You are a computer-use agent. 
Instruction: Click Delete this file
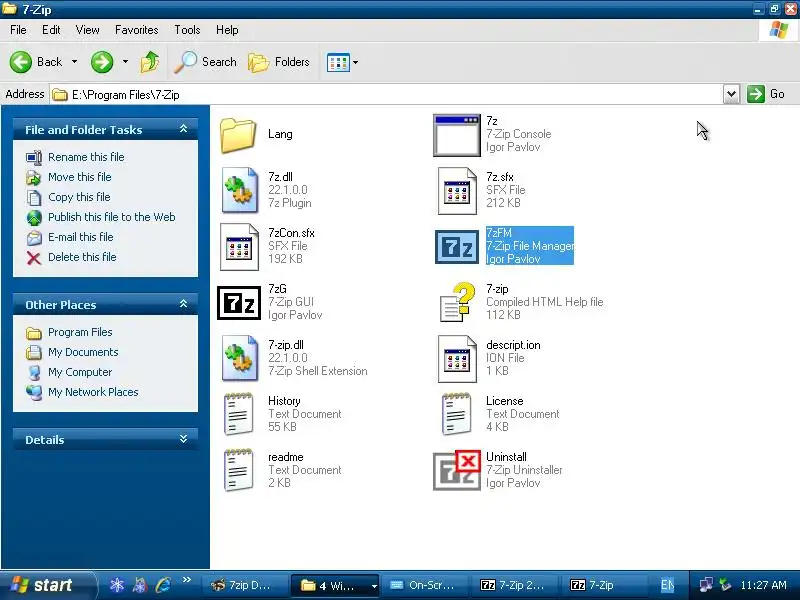pos(82,257)
